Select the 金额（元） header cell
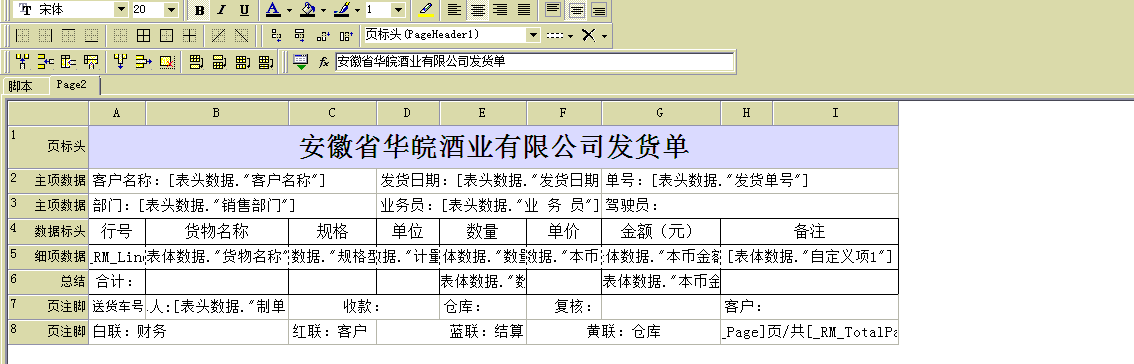Viewport: 1134px width, 364px height. tap(661, 232)
